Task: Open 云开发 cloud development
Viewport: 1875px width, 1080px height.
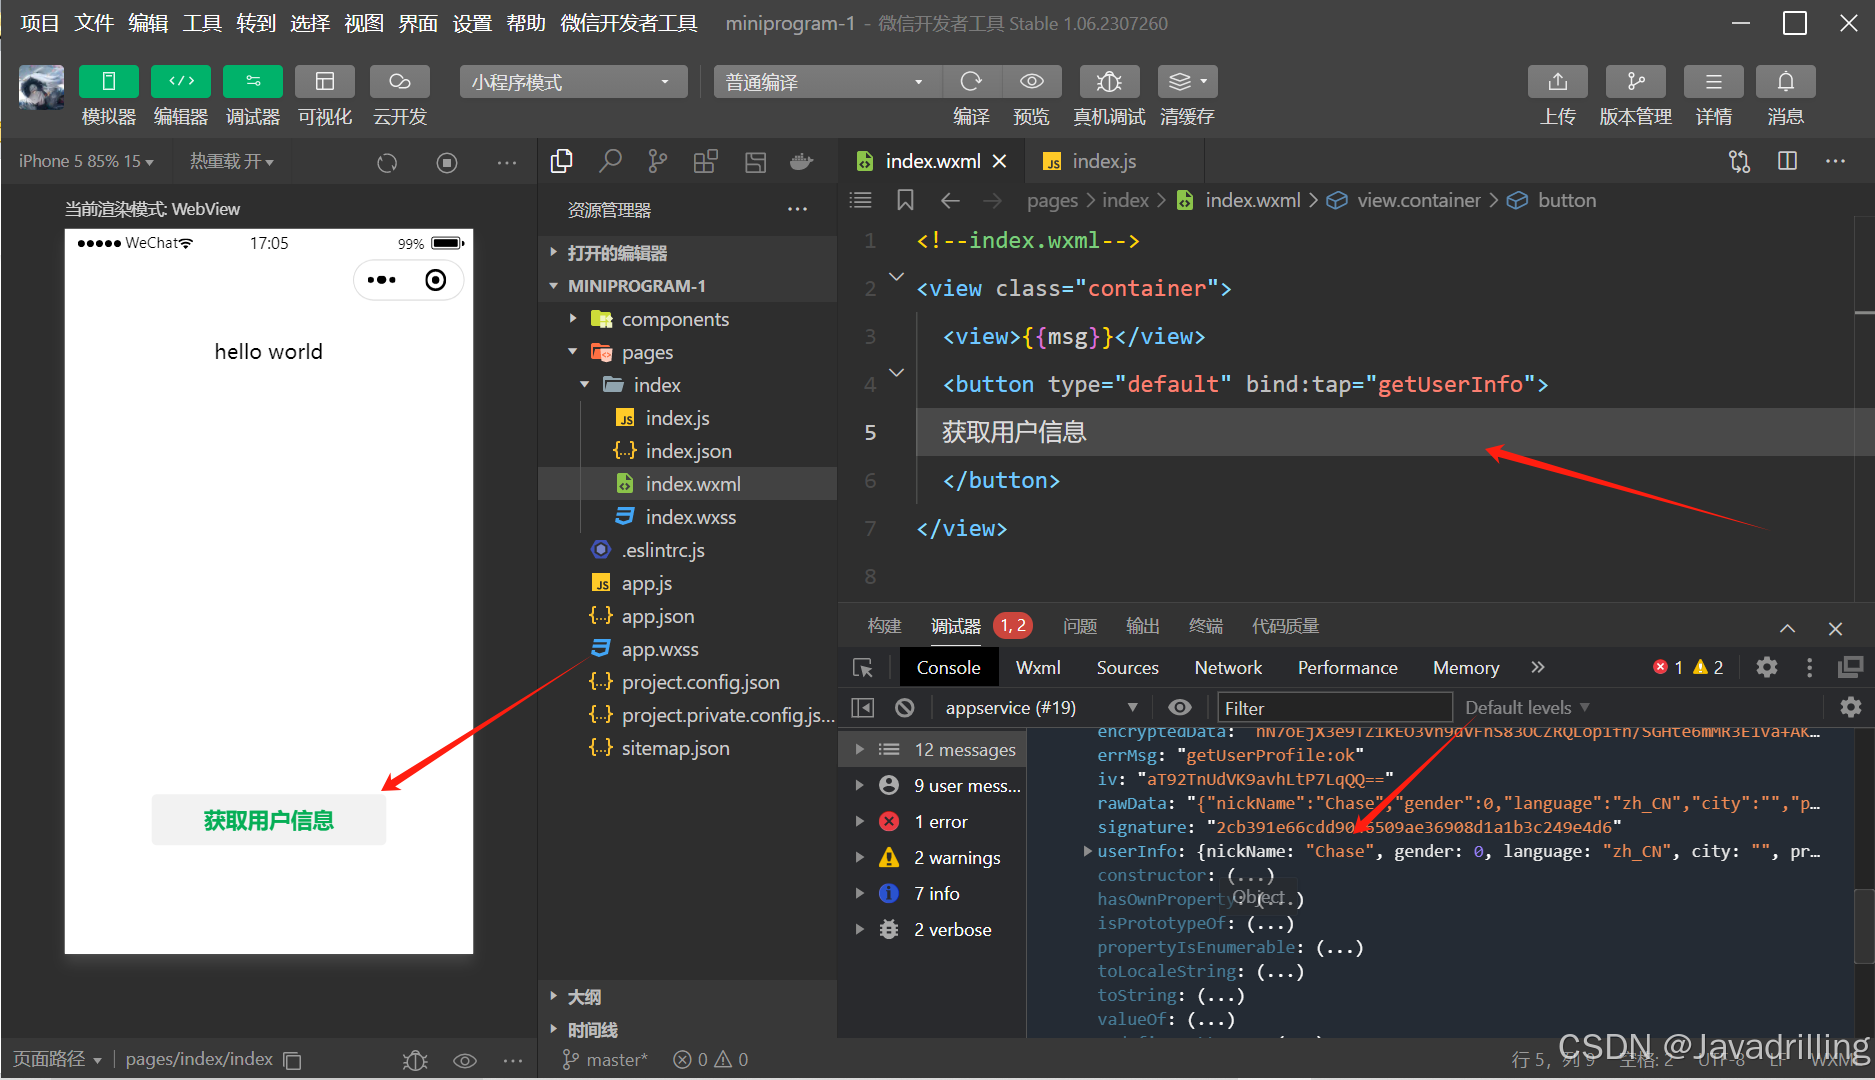Action: tap(400, 82)
